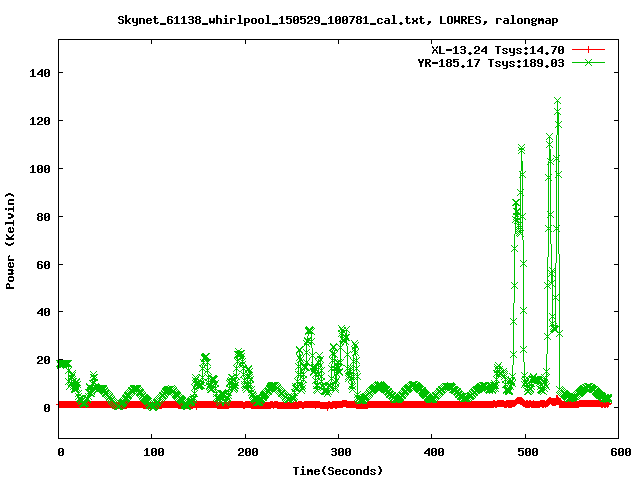Click the 140 tick label on y-axis
Viewport: 640px width, 480px height.
[x=40, y=73]
